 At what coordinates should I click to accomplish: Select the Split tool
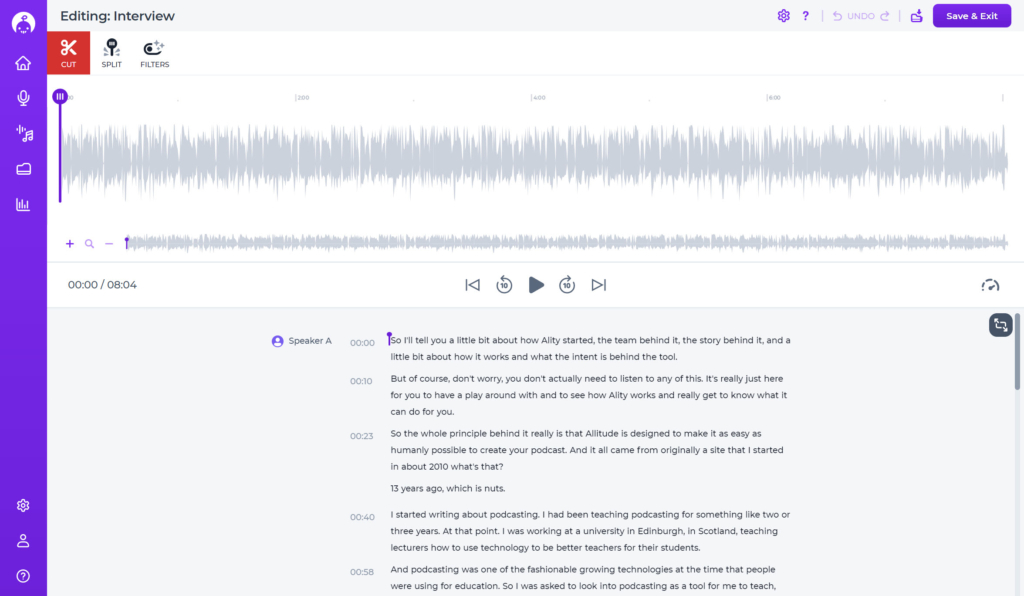[112, 53]
